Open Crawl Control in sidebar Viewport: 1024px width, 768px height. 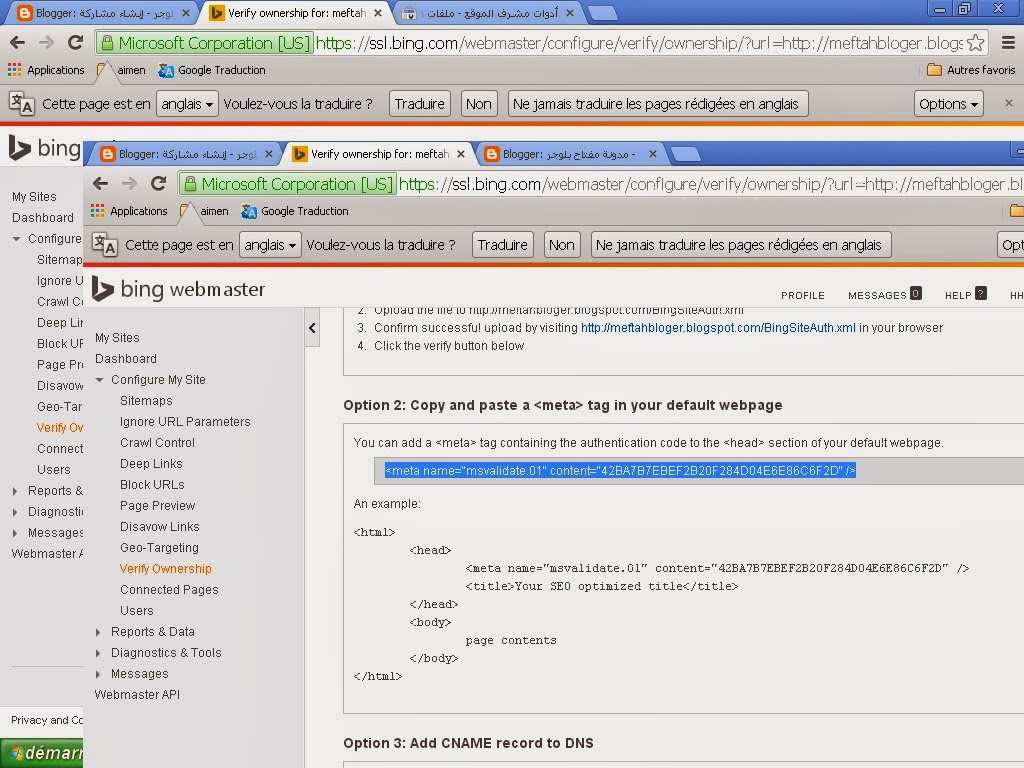point(157,443)
